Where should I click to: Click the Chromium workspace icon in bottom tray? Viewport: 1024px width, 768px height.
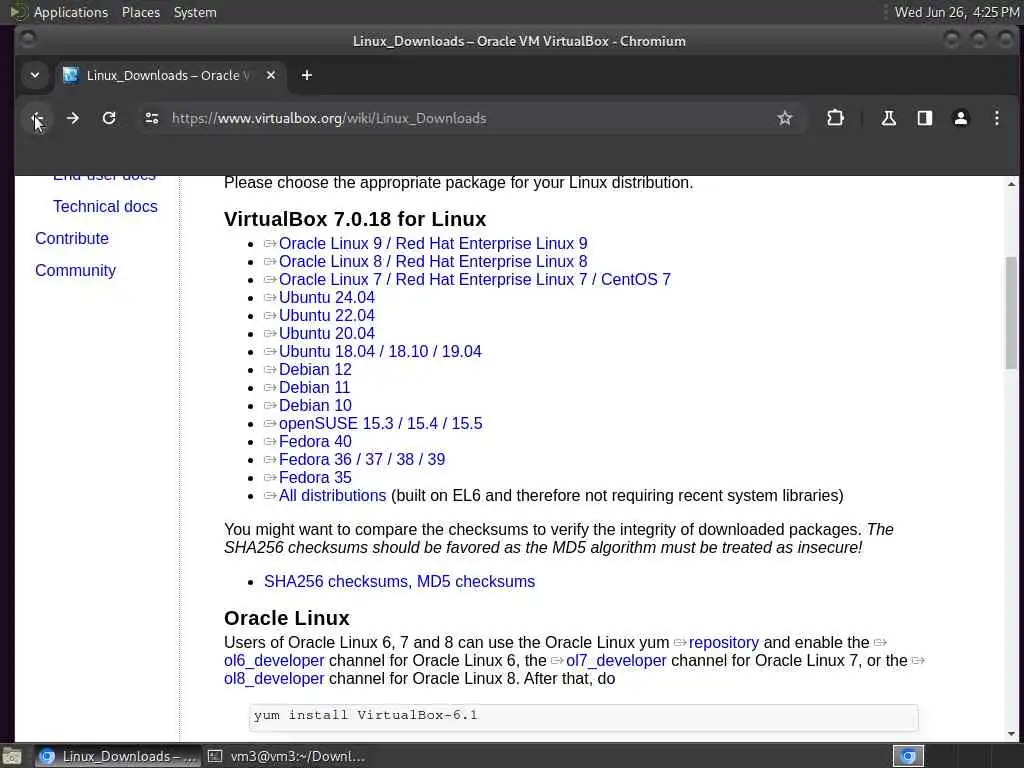click(908, 756)
